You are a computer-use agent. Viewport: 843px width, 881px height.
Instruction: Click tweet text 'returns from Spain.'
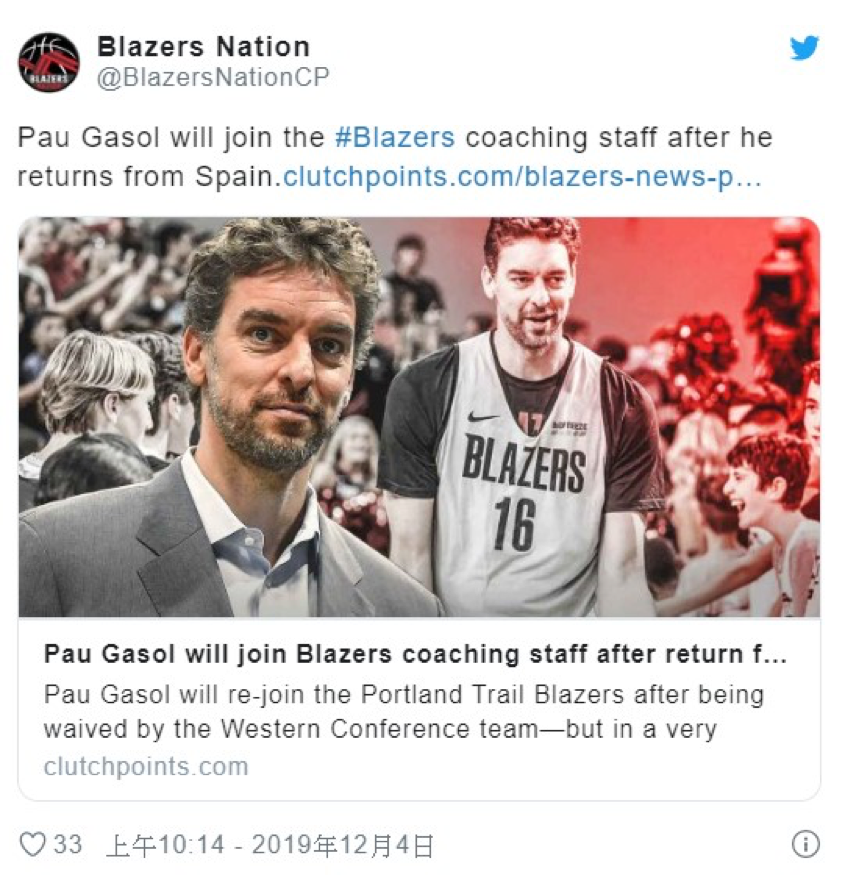pos(150,177)
